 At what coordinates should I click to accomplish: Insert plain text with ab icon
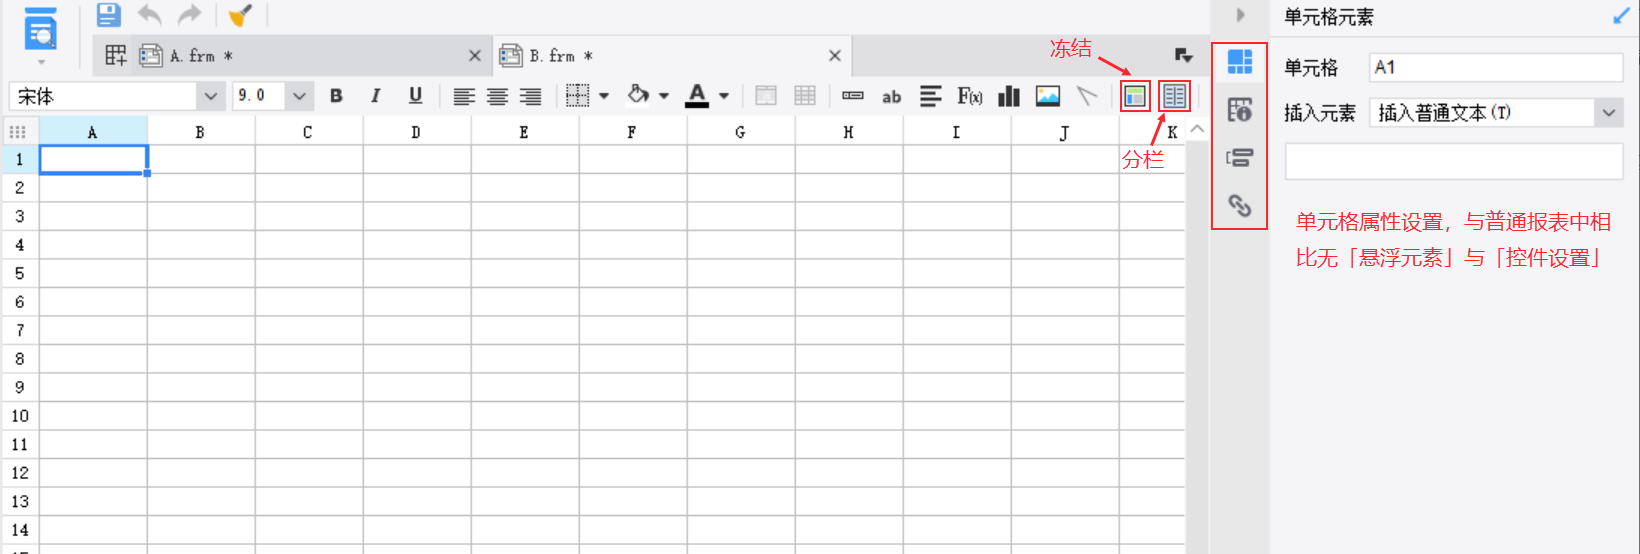click(x=891, y=97)
